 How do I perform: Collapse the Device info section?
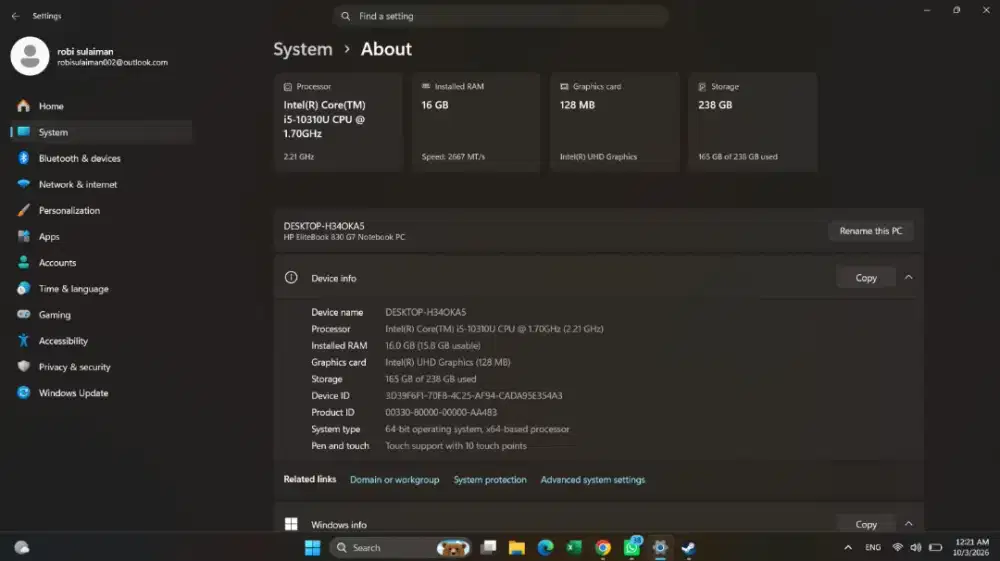(909, 277)
